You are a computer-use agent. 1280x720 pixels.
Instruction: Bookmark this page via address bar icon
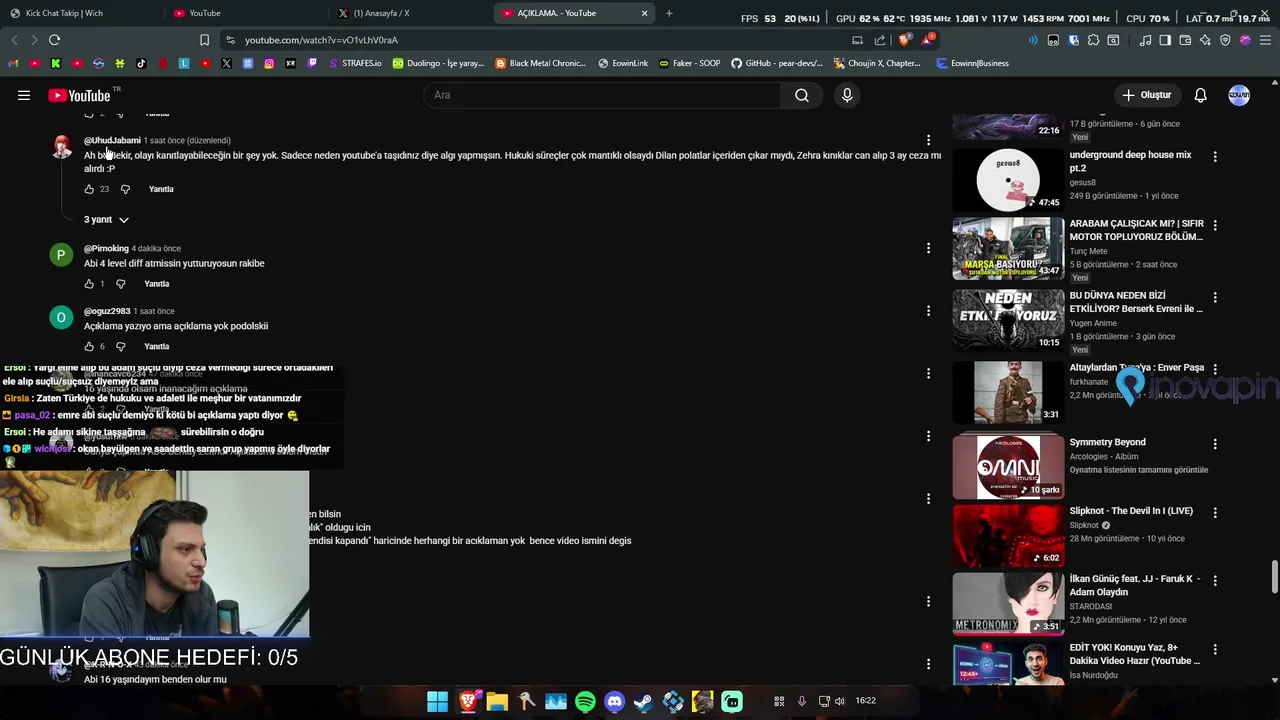pyautogui.click(x=204, y=40)
